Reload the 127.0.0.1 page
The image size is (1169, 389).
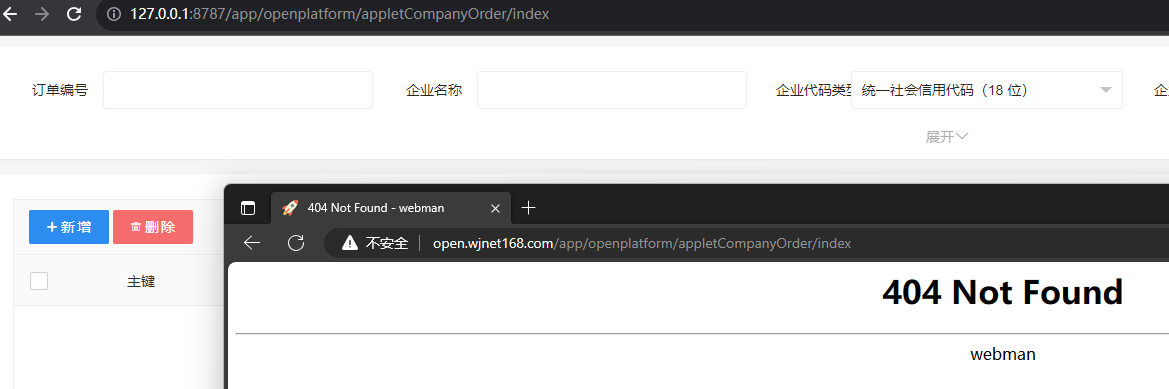pyautogui.click(x=74, y=13)
